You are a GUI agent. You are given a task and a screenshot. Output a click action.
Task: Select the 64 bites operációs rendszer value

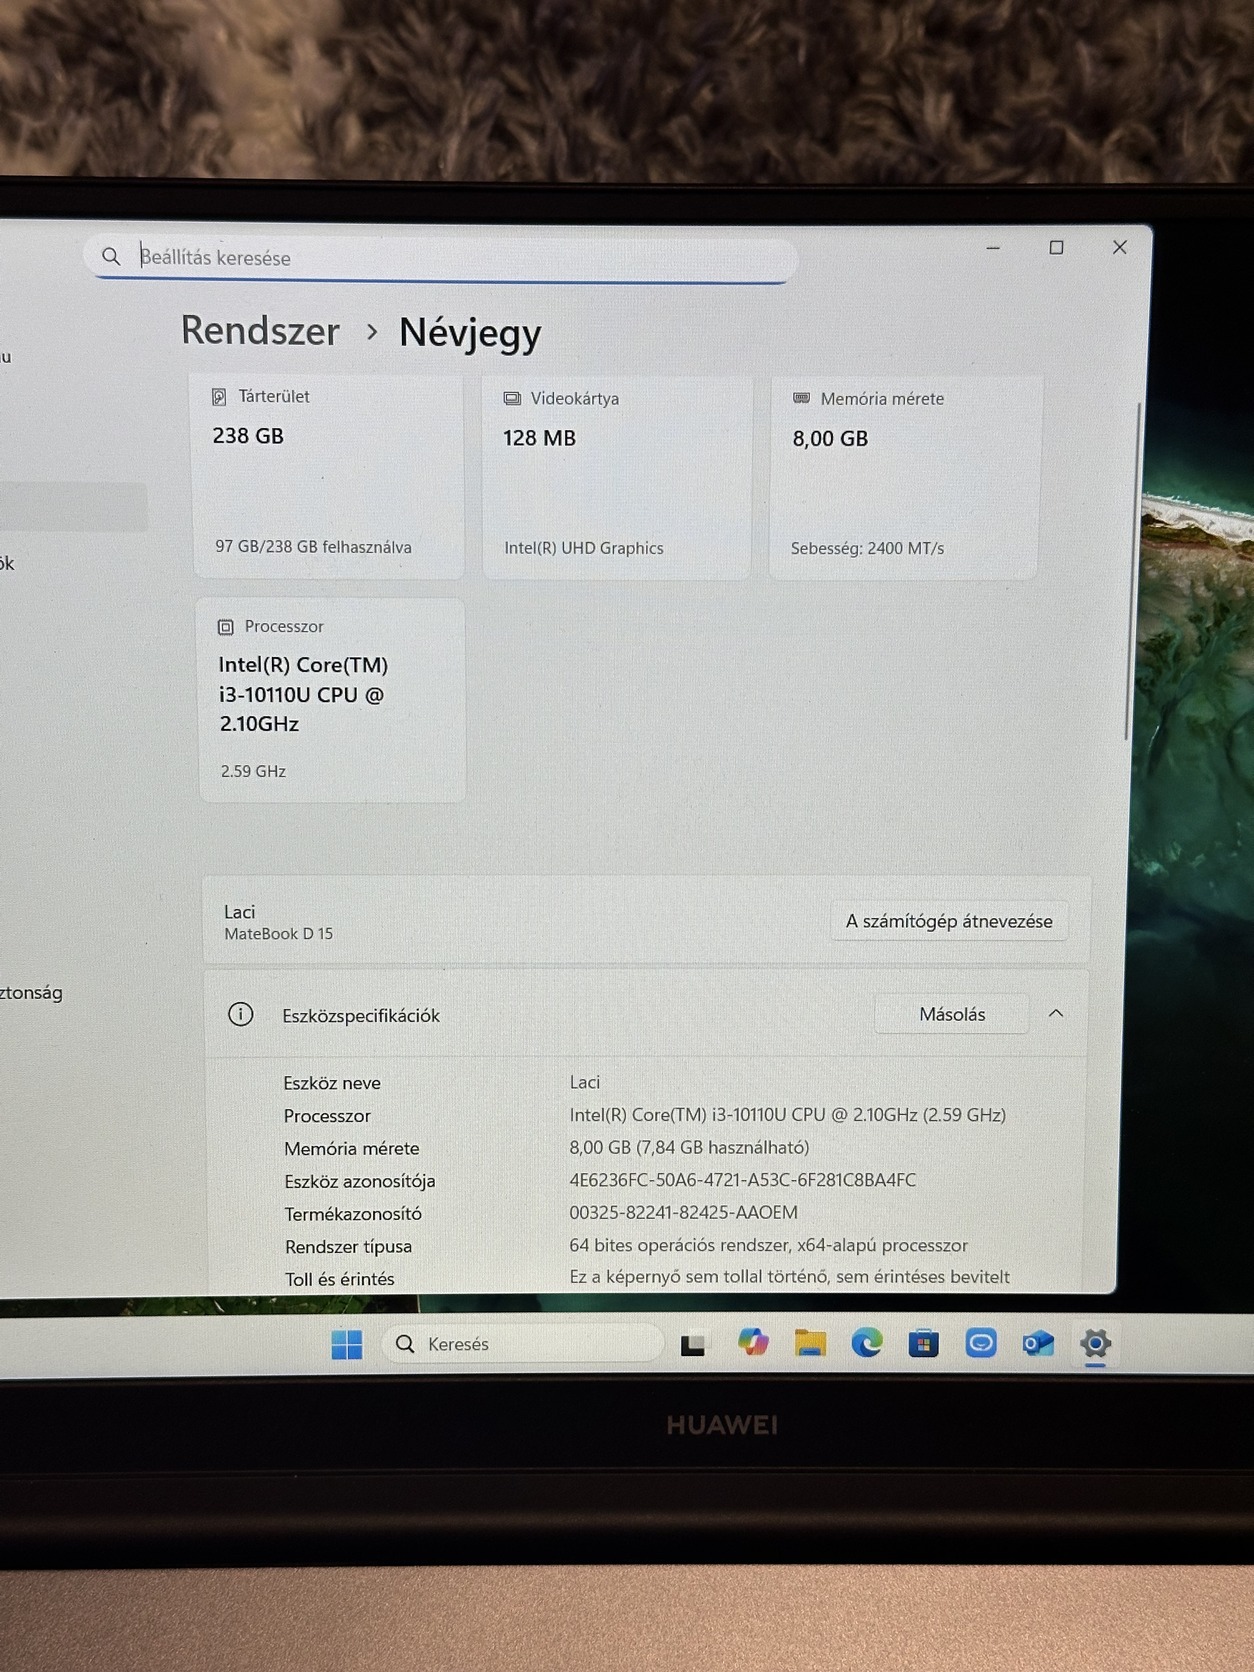click(x=768, y=1245)
